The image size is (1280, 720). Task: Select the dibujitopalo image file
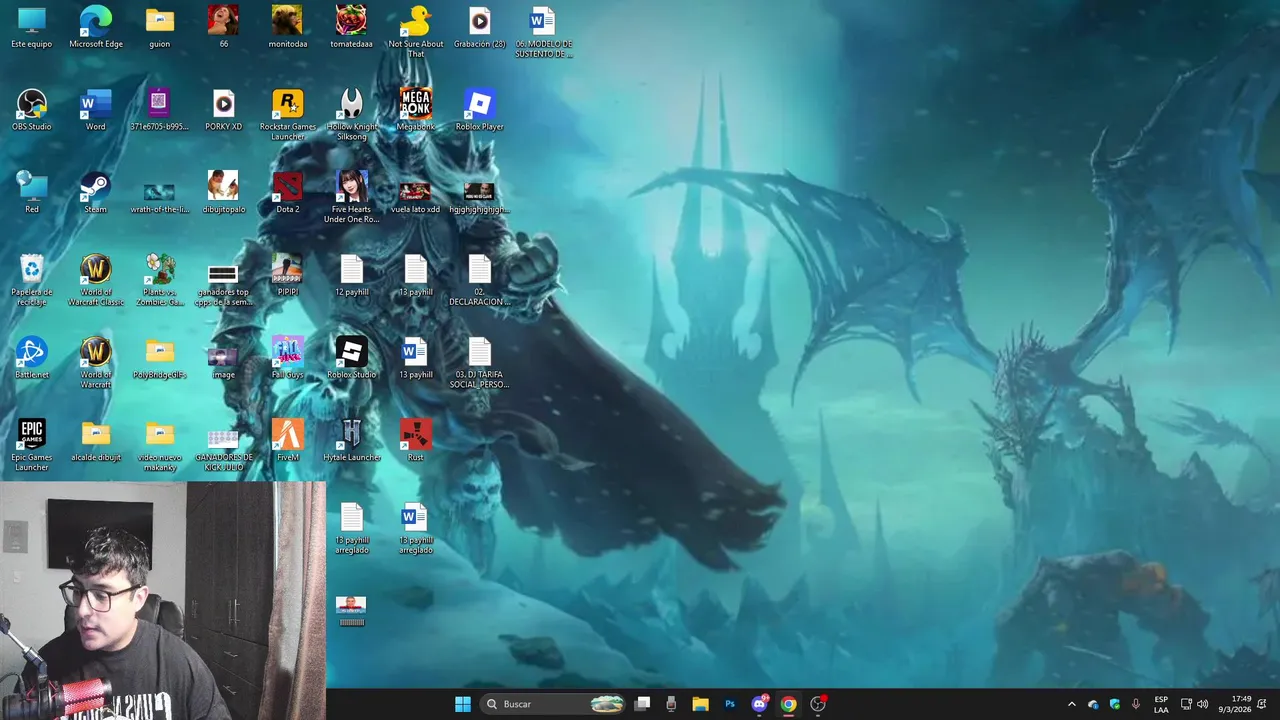223,193
